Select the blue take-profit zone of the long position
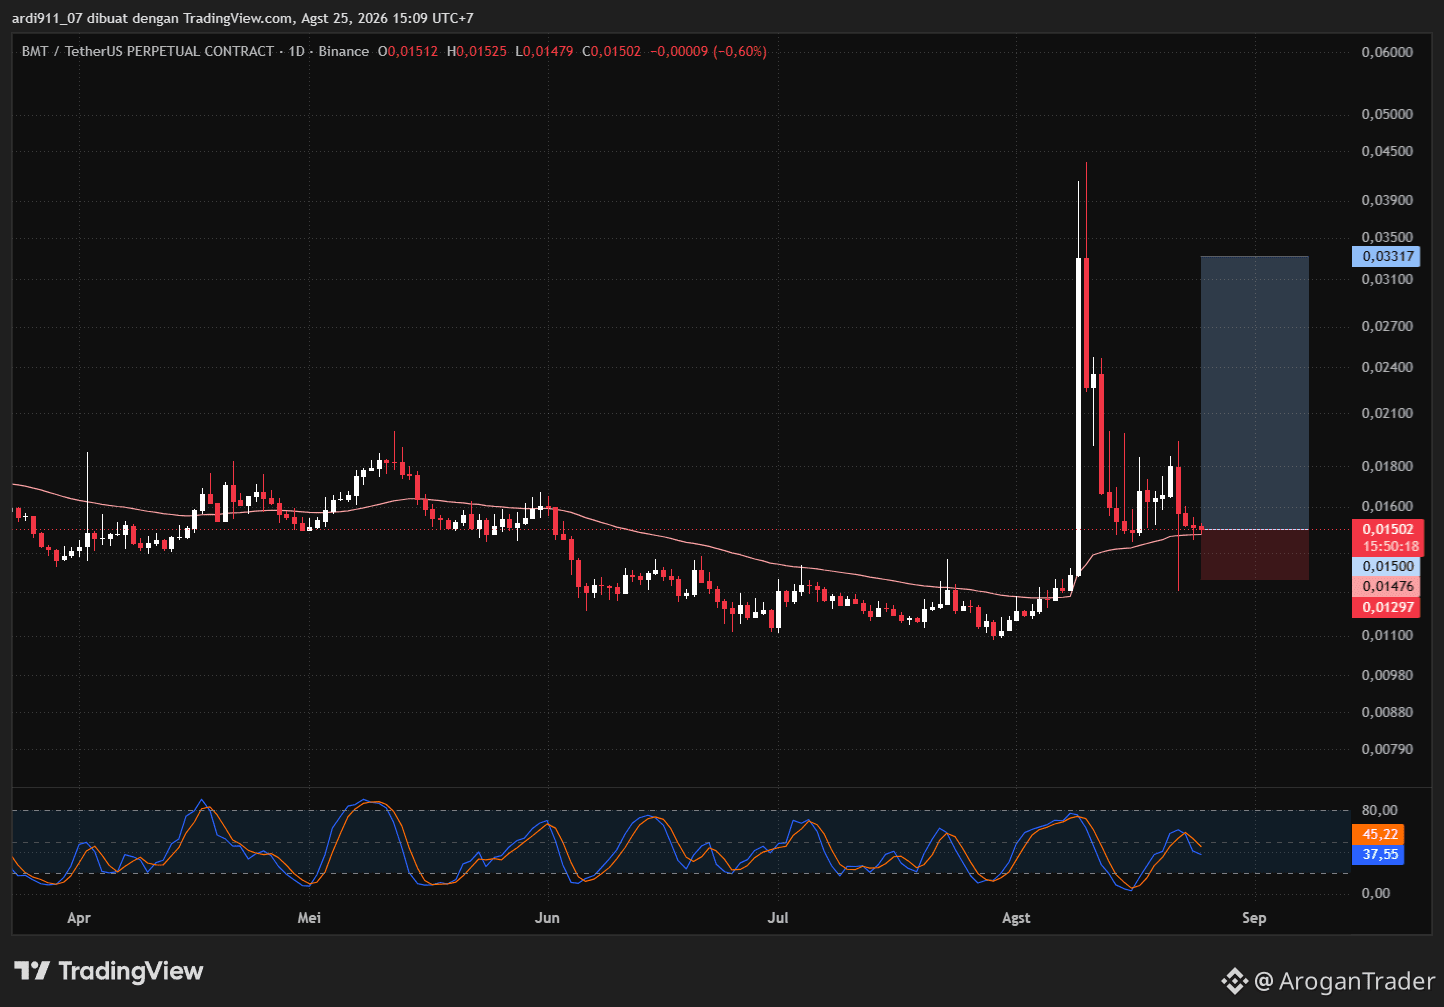1444x1007 pixels. pyautogui.click(x=1255, y=393)
